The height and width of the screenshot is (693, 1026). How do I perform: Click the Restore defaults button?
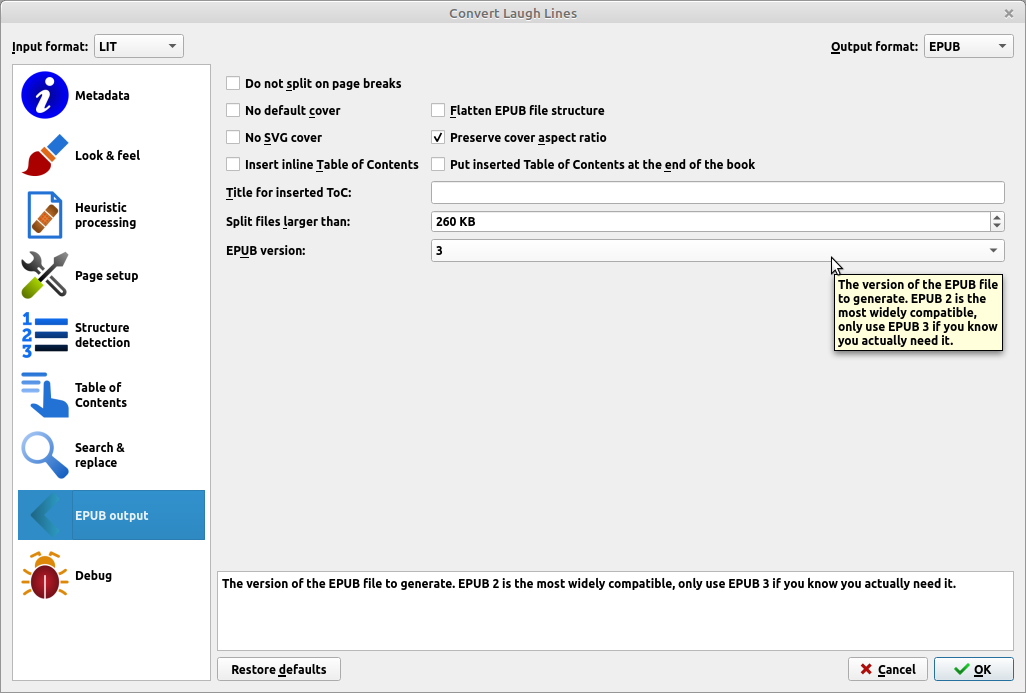click(x=278, y=669)
